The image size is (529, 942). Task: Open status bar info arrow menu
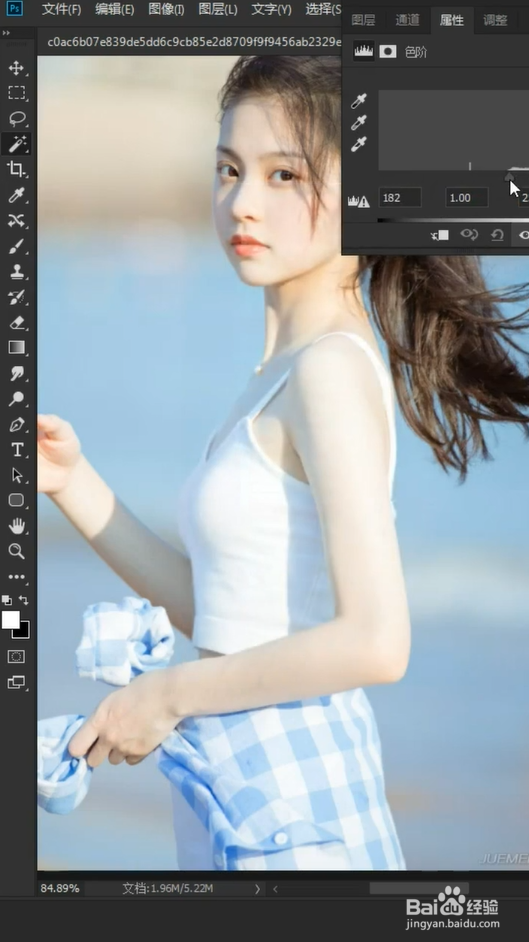click(x=257, y=889)
